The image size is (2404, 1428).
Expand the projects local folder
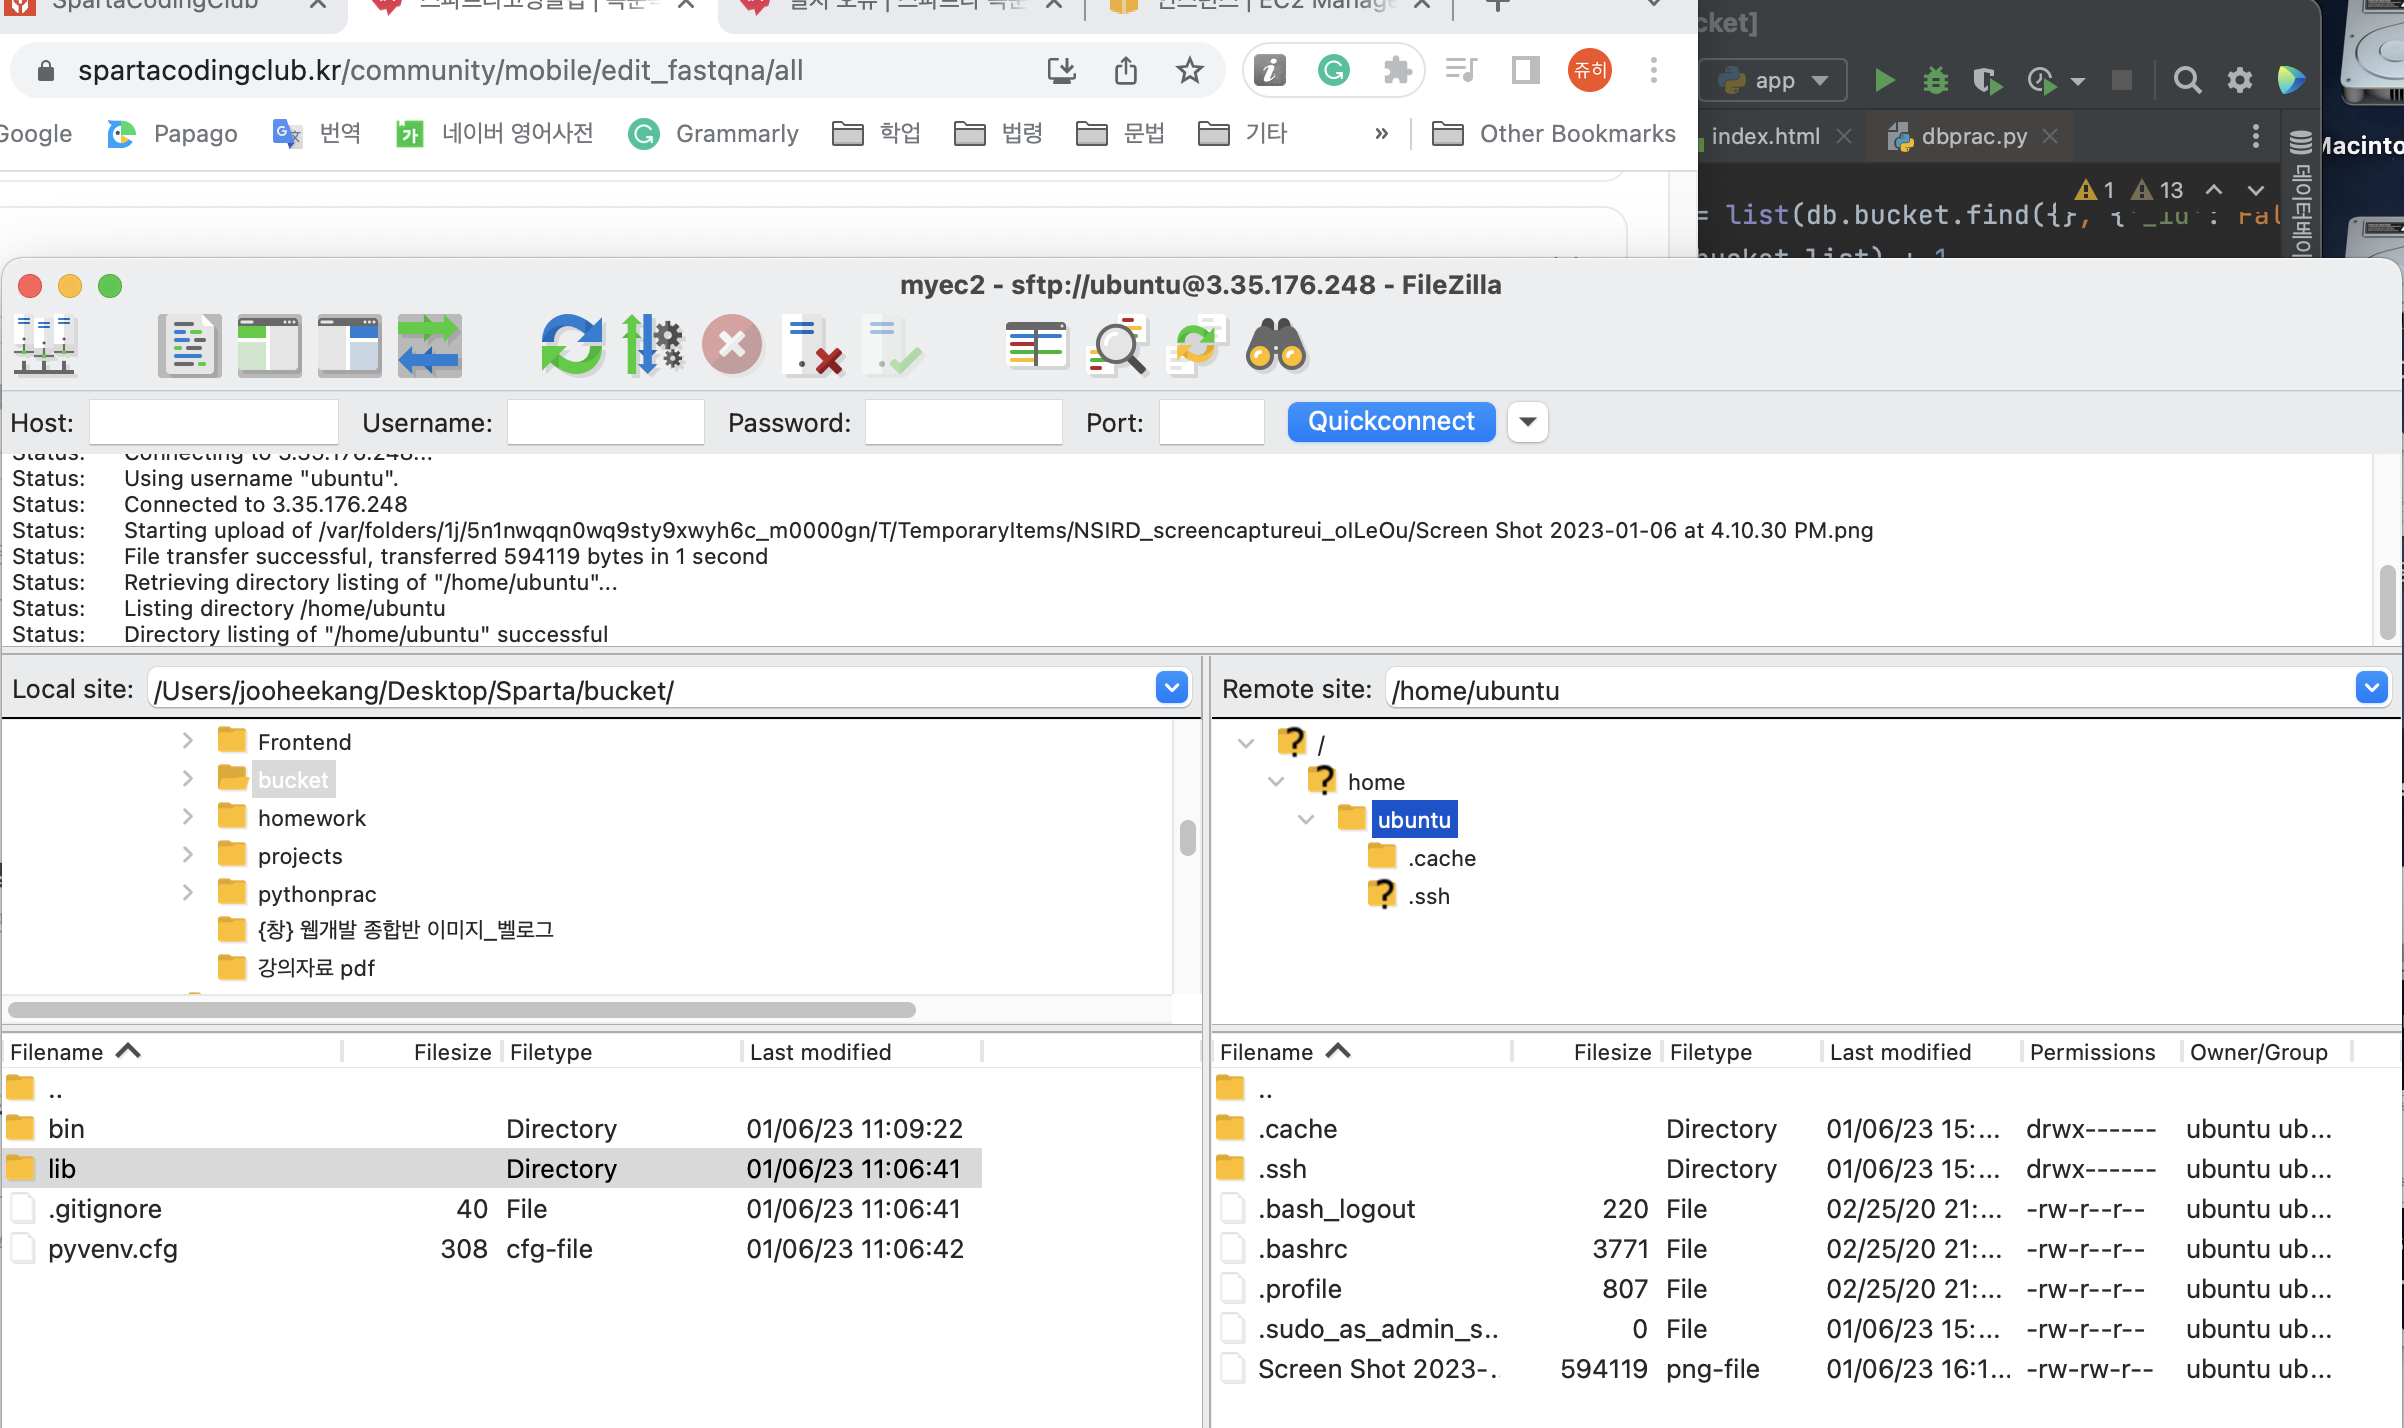point(187,855)
